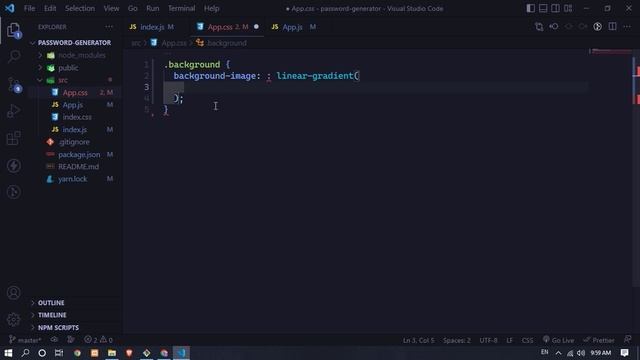
Task: Click the split editor right icon
Action: (612, 27)
